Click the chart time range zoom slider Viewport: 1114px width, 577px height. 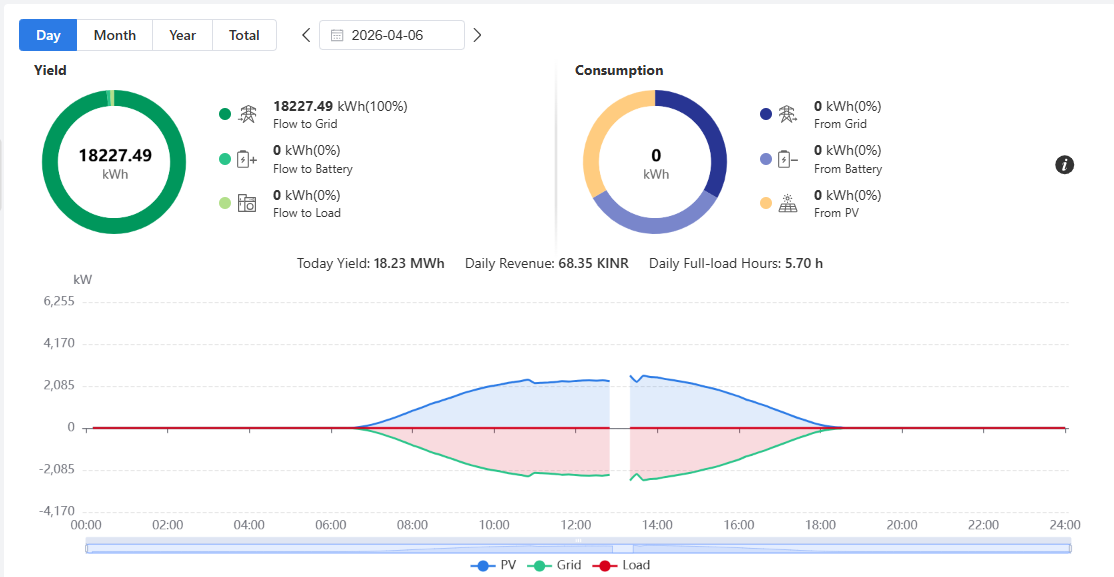[x=578, y=547]
